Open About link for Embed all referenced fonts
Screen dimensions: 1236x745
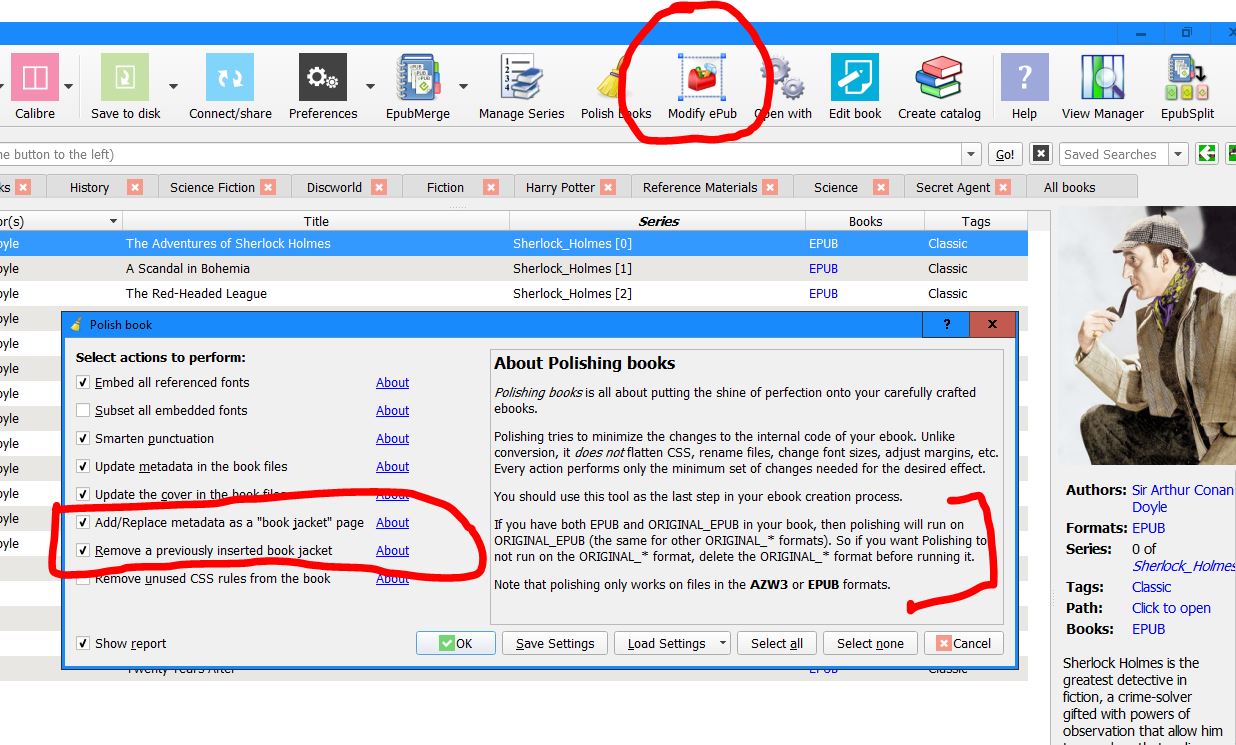click(392, 383)
